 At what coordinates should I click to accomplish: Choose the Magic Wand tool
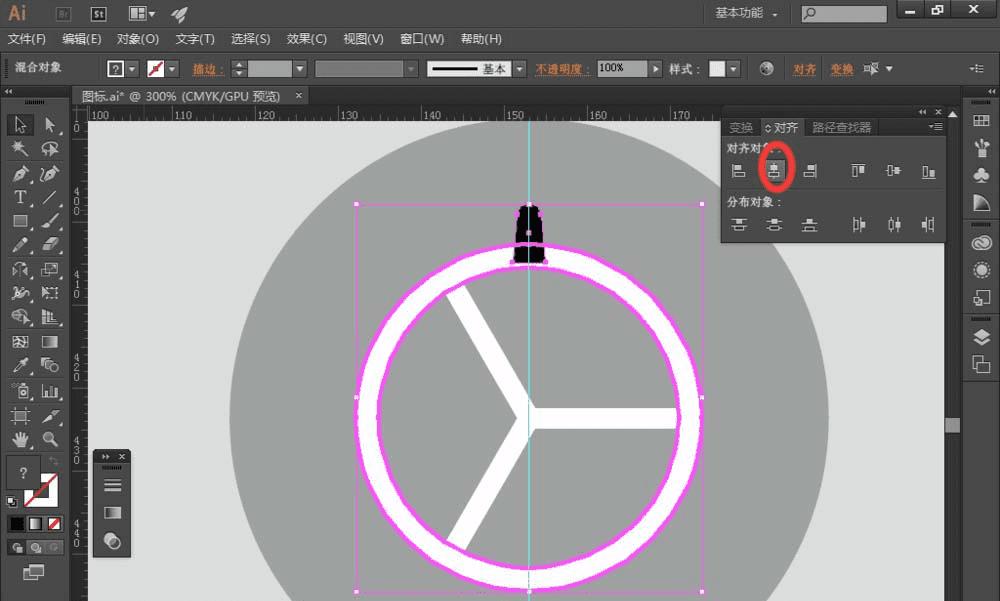click(x=20, y=149)
